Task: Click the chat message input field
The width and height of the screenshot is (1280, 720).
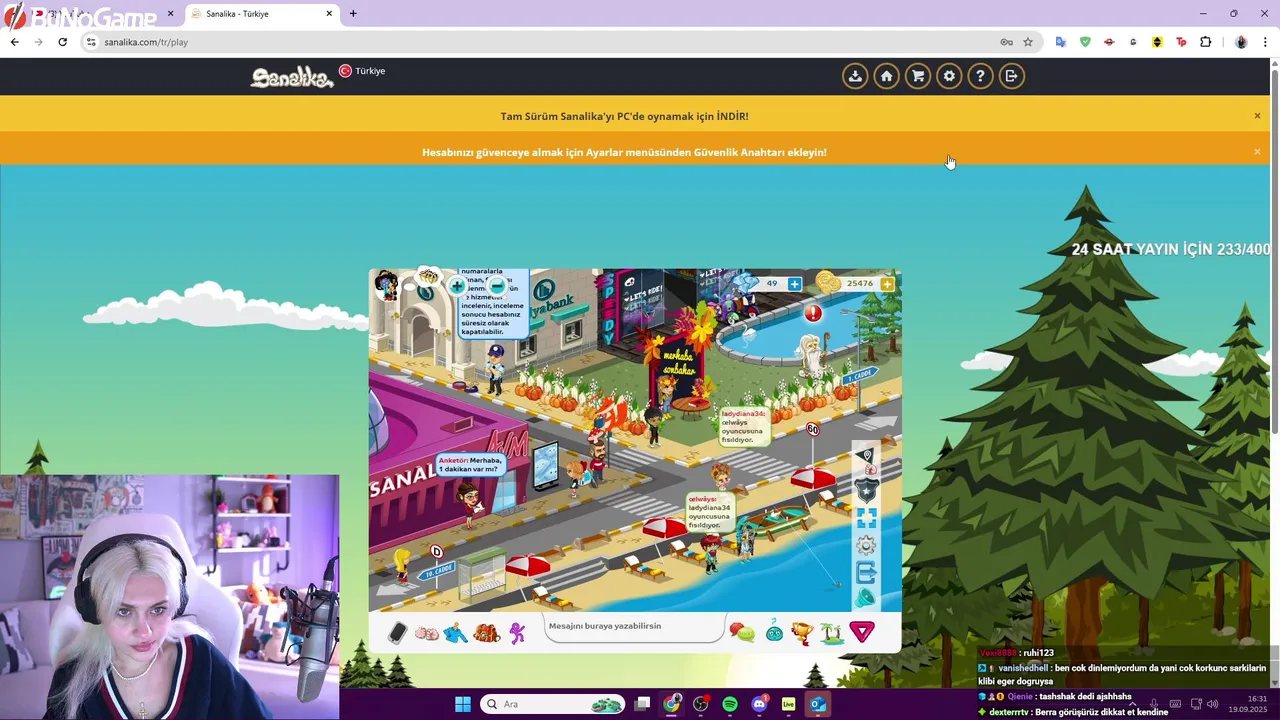Action: coord(635,627)
